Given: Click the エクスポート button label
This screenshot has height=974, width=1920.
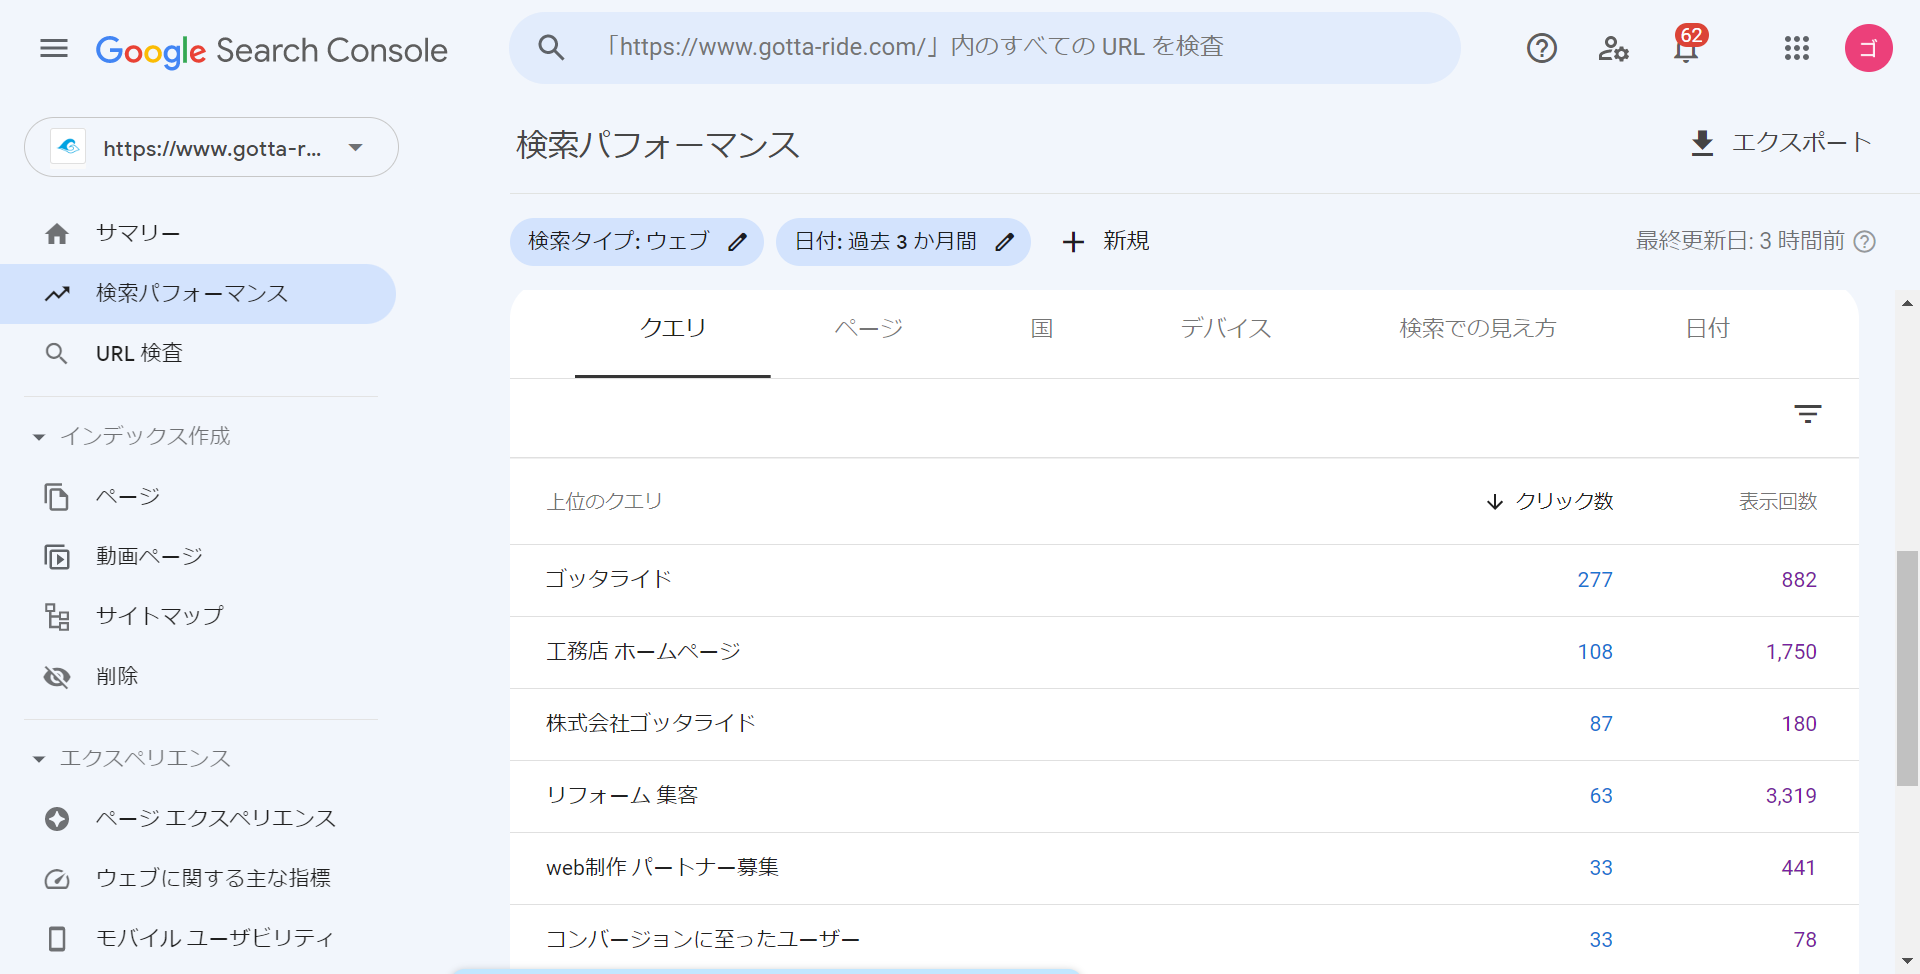Looking at the screenshot, I should pos(1801,142).
